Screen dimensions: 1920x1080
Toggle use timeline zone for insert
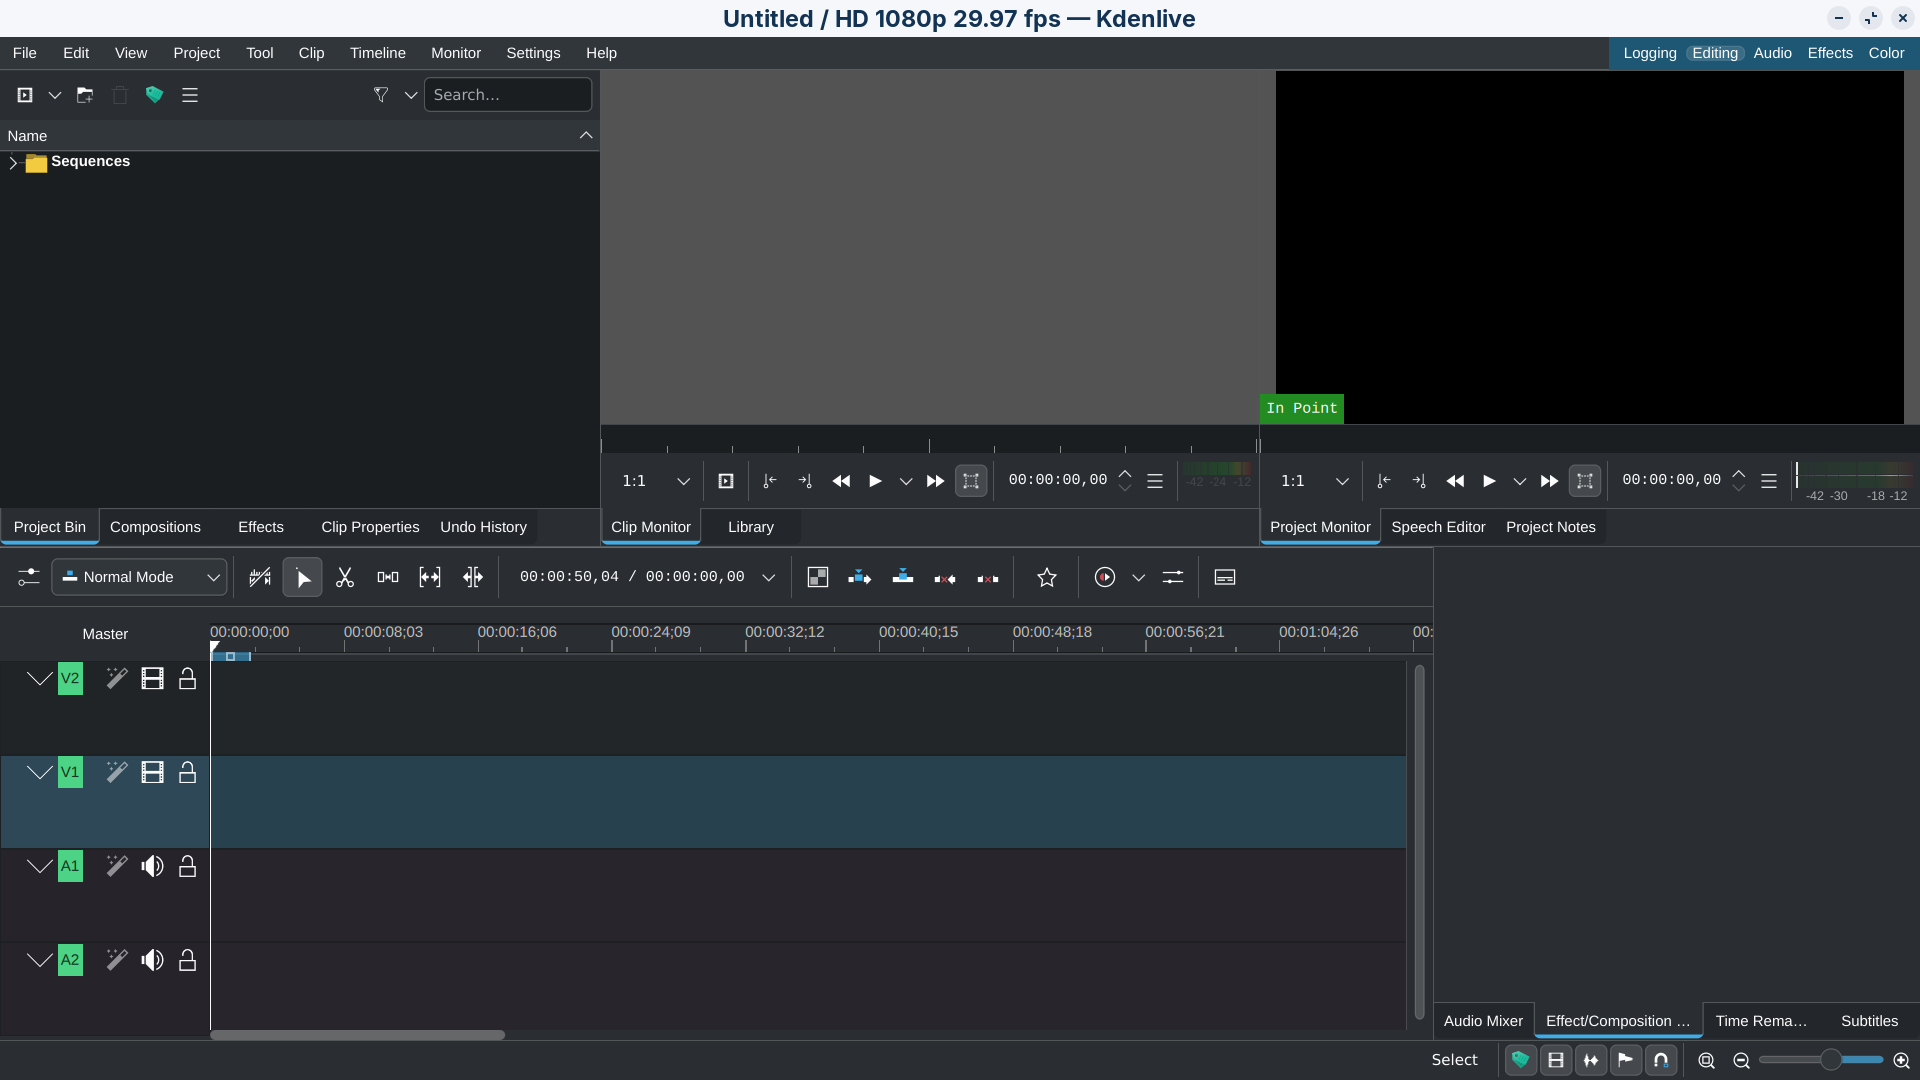[260, 578]
